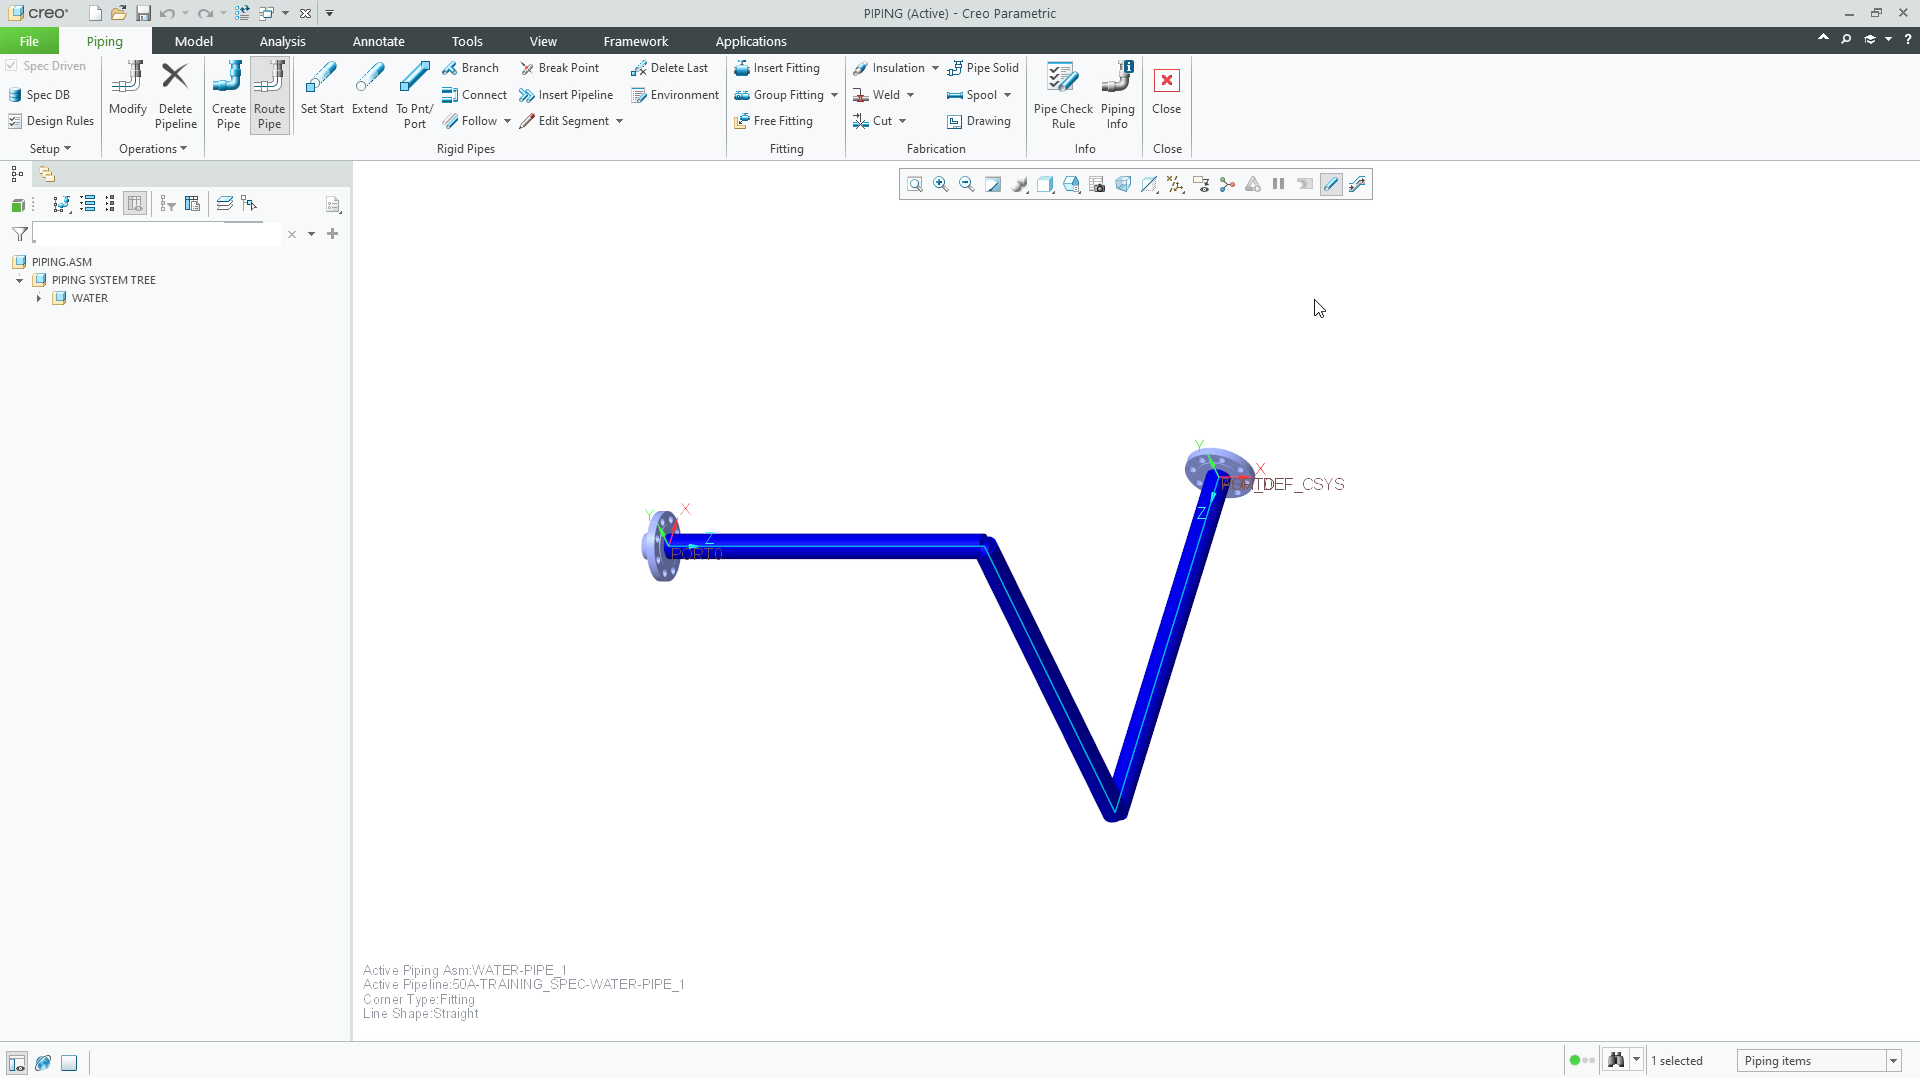The image size is (1920, 1078).
Task: Click Insert Pipeline button
Action: pos(566,95)
